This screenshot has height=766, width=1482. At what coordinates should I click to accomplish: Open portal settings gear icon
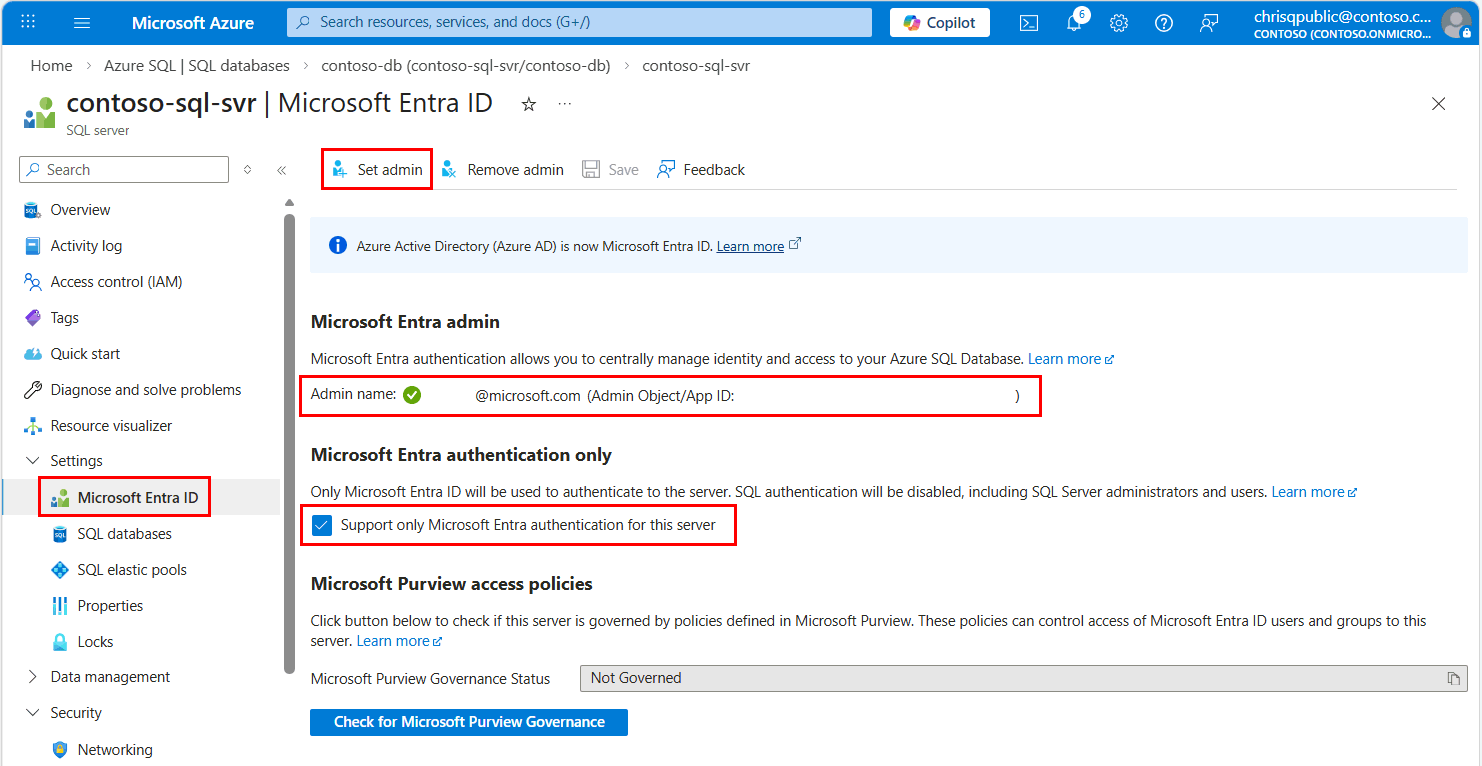pyautogui.click(x=1119, y=23)
